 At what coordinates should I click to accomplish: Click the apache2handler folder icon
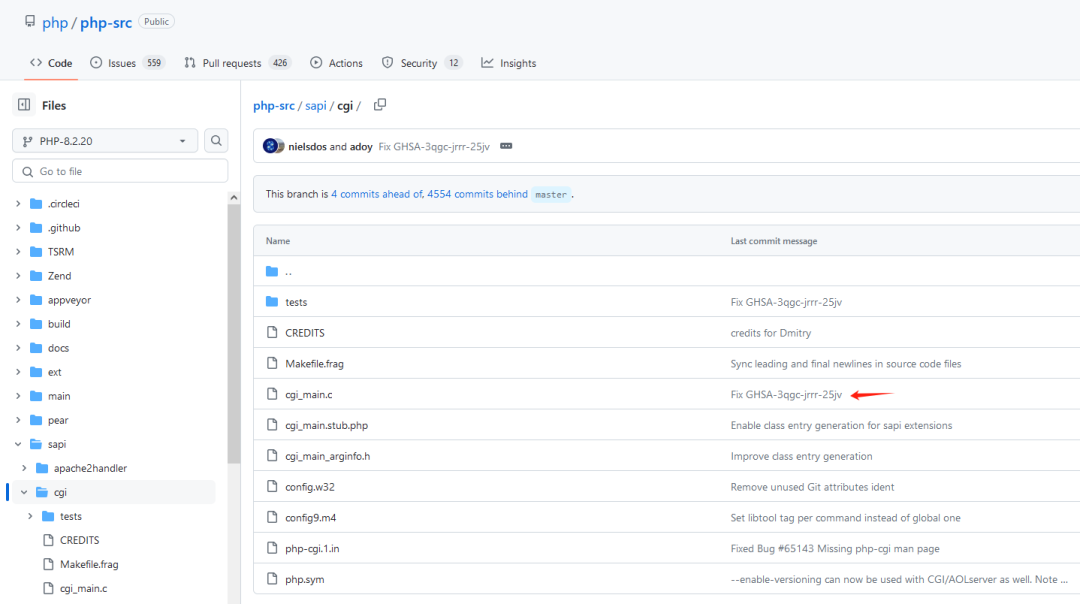pos(42,468)
